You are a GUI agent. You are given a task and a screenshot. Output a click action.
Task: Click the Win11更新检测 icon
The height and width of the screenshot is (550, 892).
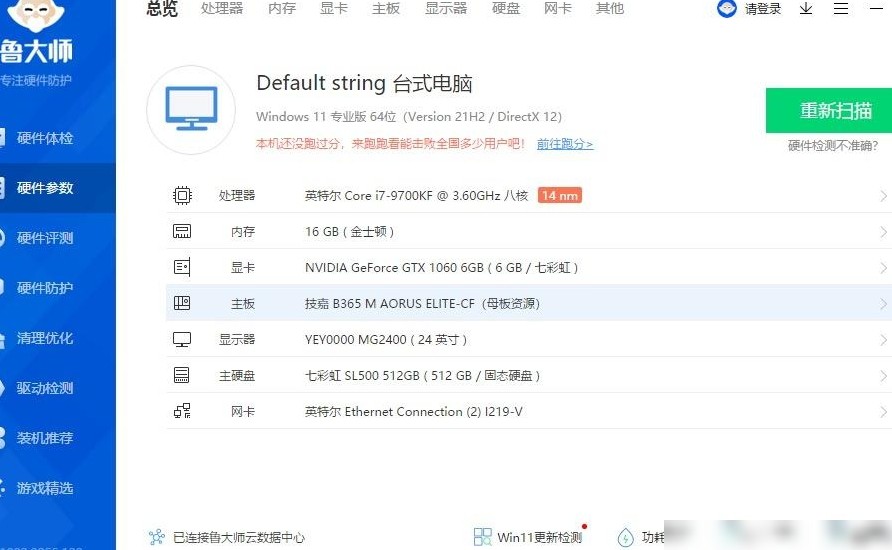pos(482,537)
